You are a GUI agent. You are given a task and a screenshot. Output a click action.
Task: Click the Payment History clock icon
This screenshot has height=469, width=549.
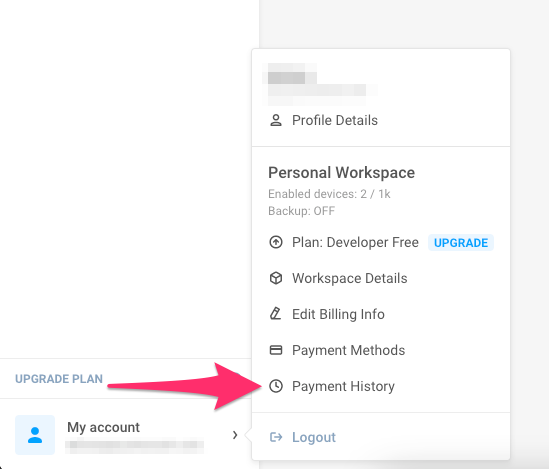tap(276, 386)
